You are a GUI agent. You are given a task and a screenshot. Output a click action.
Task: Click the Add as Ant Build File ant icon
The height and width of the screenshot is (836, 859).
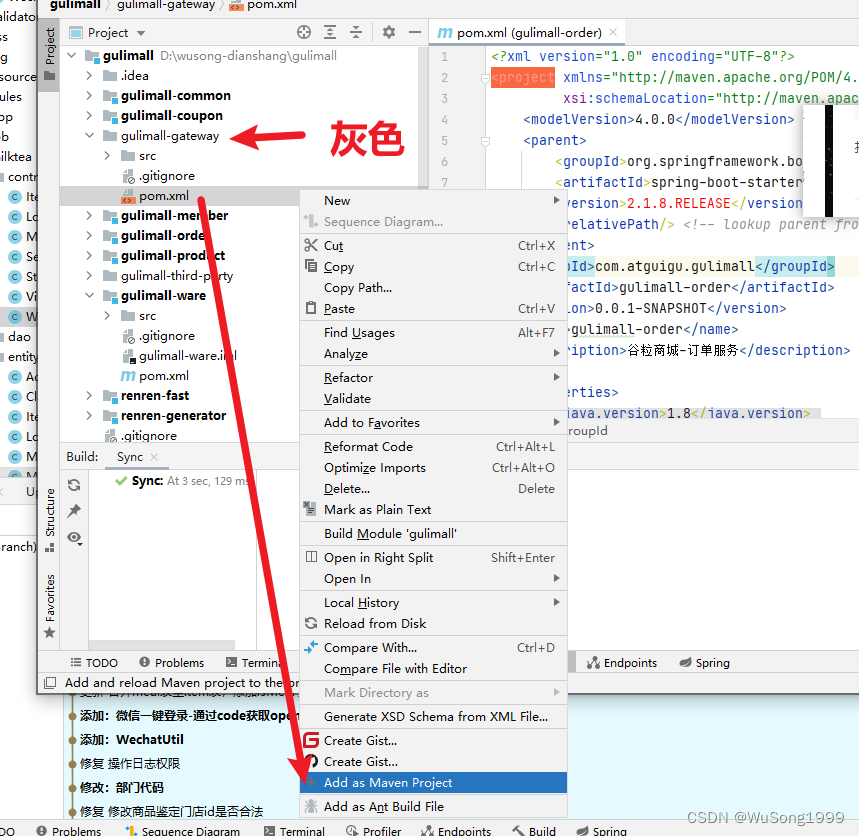[x=311, y=806]
